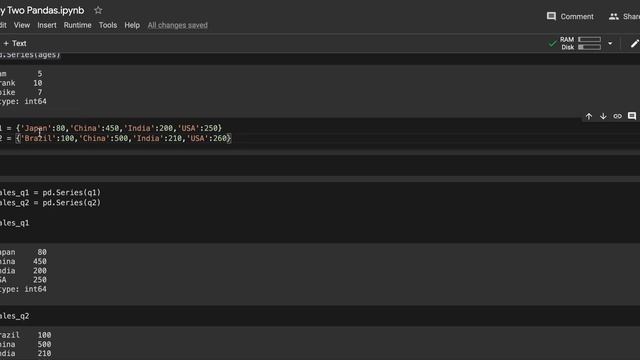Click the 'Brazil' key in the q2 dictionary
Viewport: 640px width, 360px height.
[x=38, y=138]
